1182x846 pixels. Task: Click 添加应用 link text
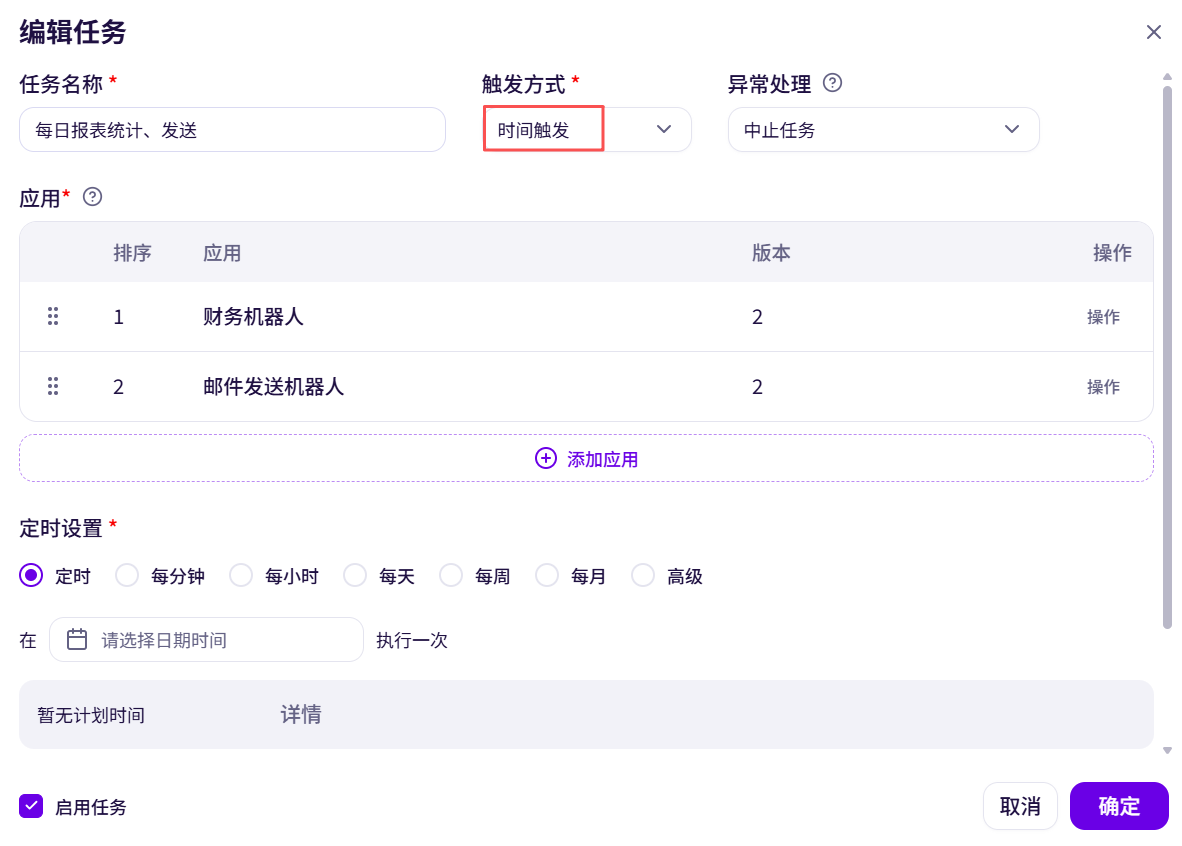click(x=602, y=459)
